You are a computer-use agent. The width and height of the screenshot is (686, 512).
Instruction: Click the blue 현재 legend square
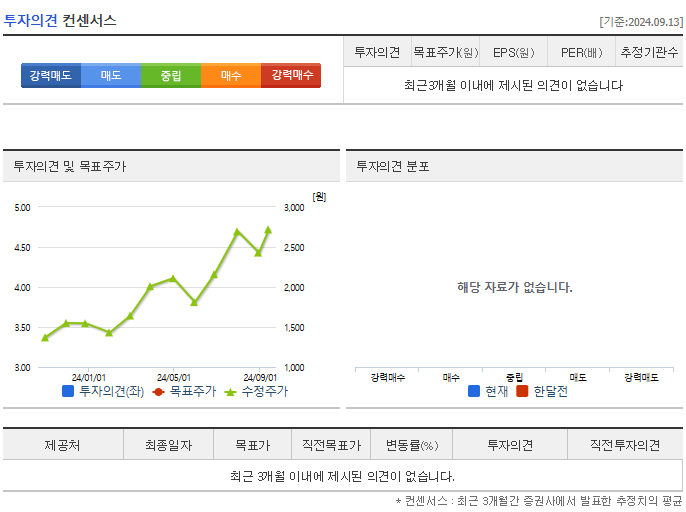474,391
